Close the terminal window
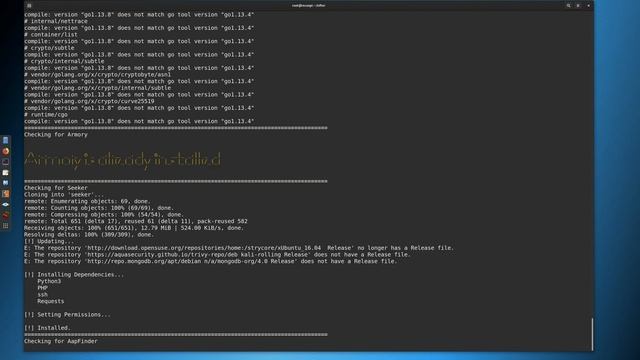The image size is (640, 360). tap(588, 5)
